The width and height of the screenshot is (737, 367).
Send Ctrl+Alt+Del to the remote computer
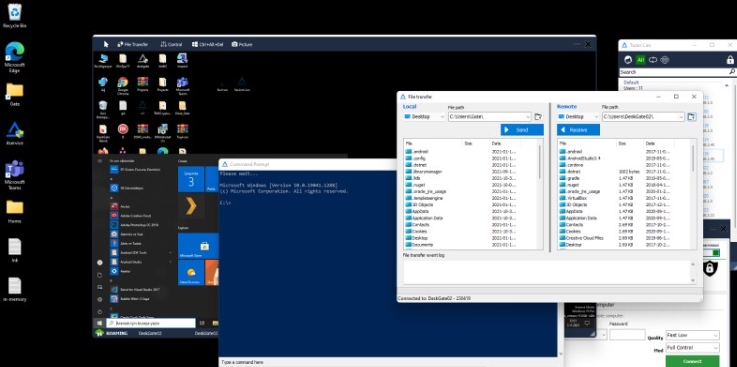pos(207,44)
